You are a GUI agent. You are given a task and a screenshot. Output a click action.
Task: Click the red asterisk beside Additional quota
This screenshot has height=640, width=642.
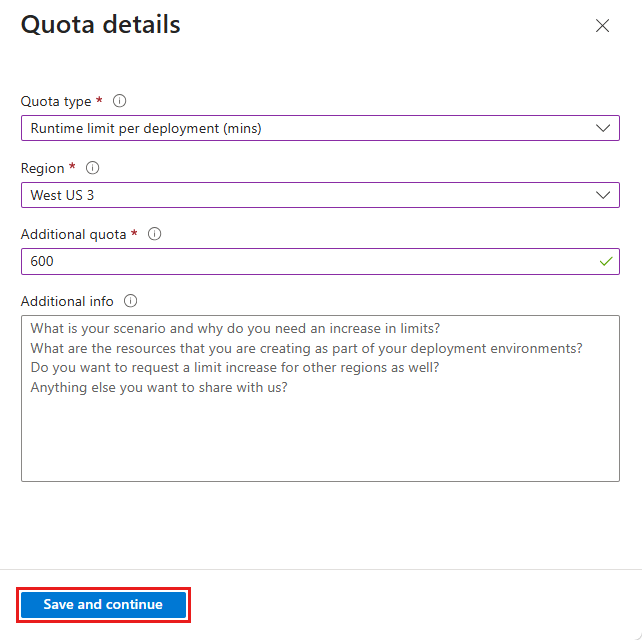[134, 233]
